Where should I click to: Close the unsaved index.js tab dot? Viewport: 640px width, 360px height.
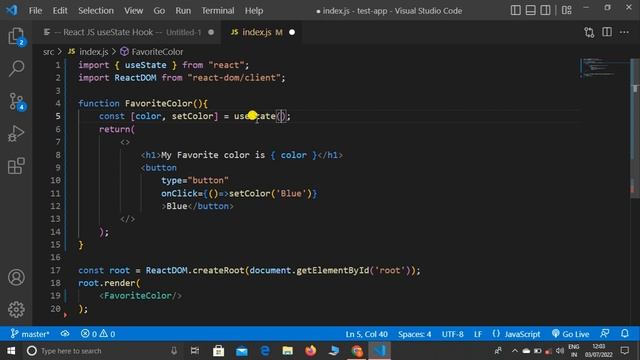[292, 32]
